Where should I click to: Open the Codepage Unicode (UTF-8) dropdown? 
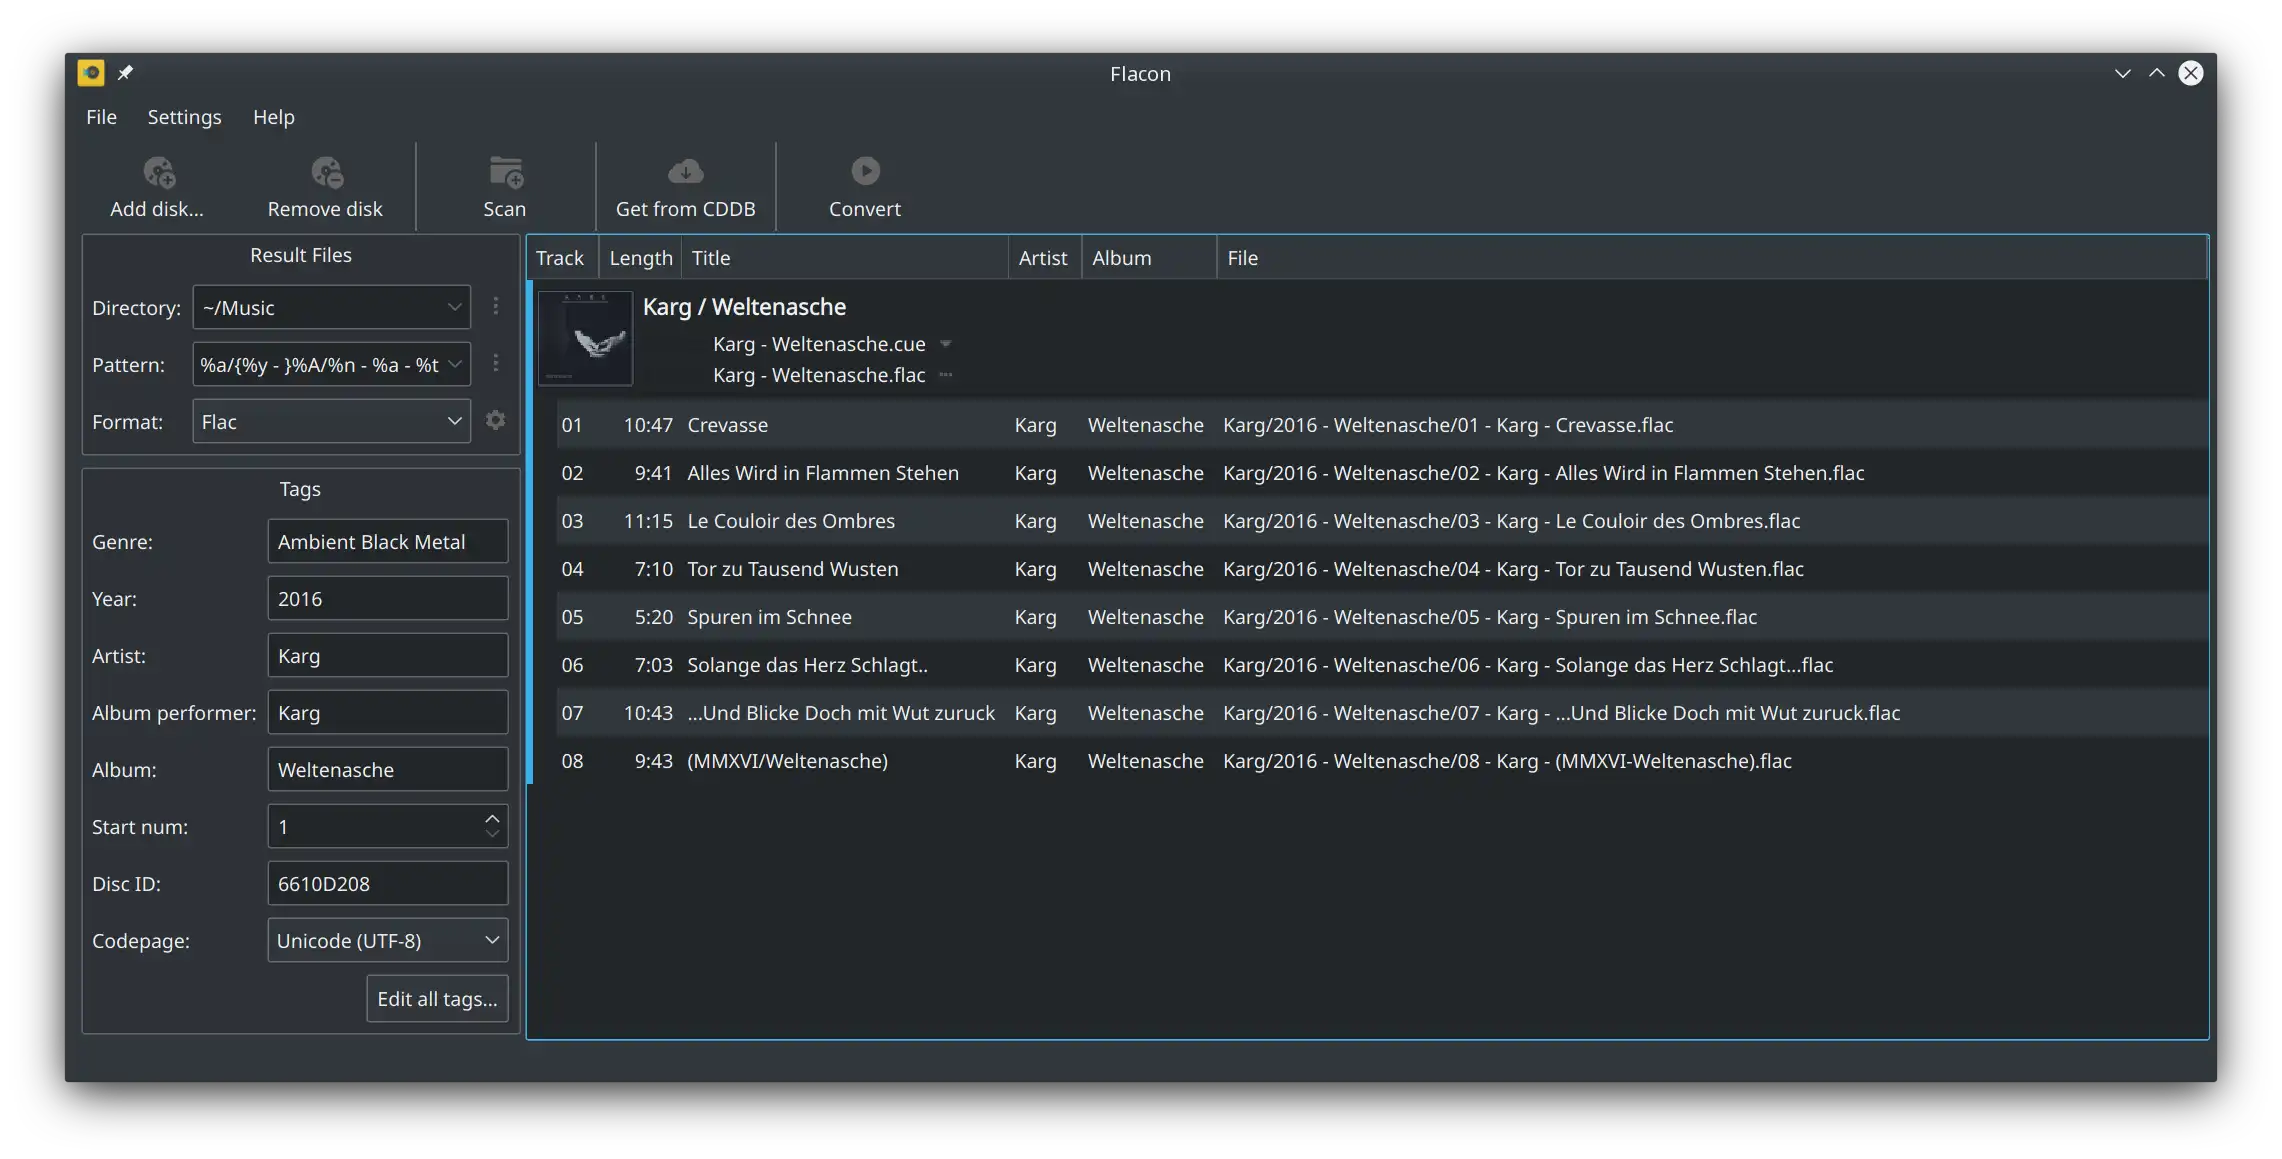point(387,941)
